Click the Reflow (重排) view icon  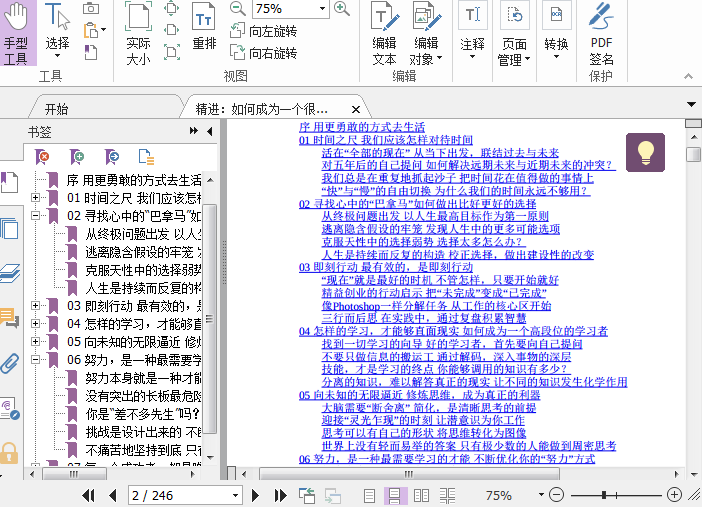[204, 33]
